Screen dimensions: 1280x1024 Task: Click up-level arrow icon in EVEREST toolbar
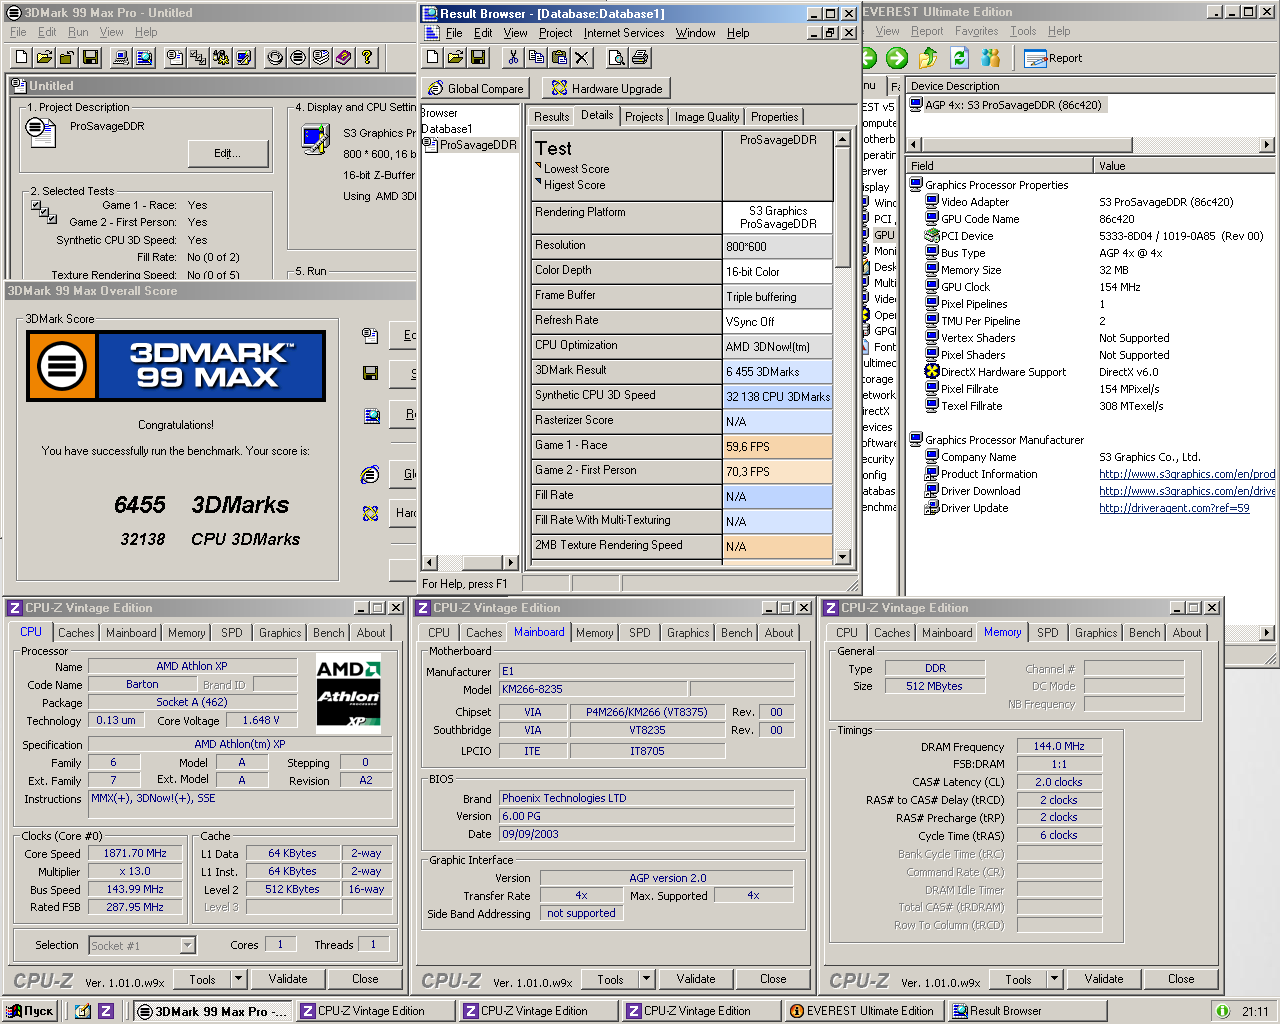929,58
